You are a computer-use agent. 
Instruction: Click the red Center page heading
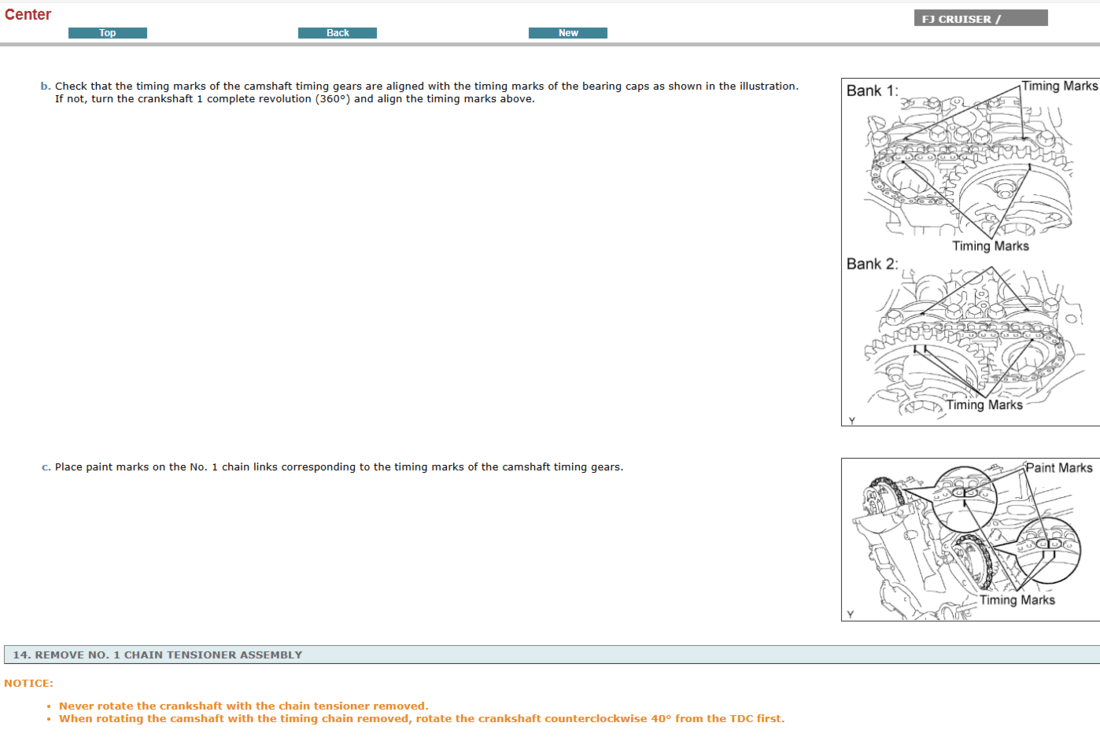[28, 15]
